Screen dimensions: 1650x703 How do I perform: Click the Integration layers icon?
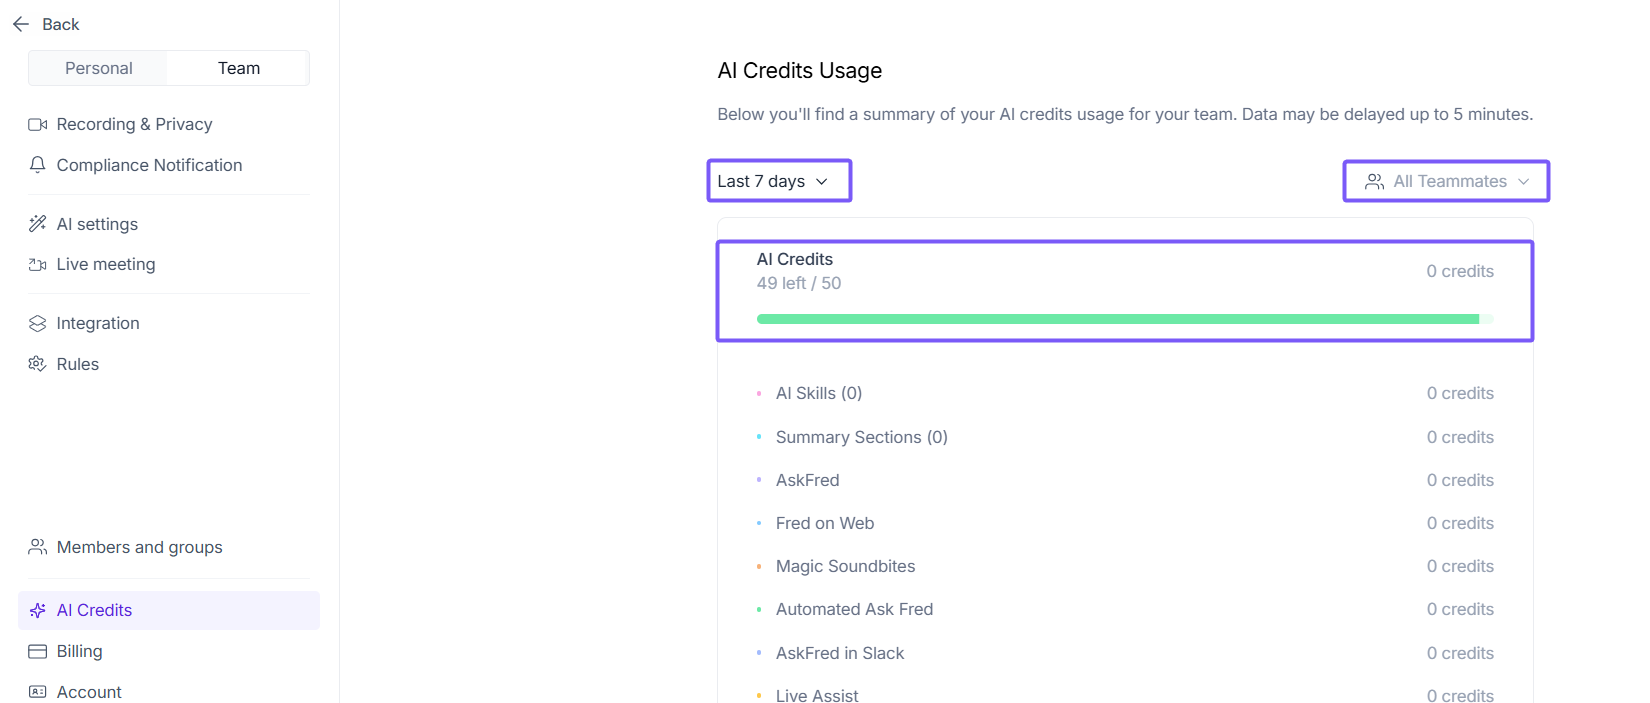(38, 323)
